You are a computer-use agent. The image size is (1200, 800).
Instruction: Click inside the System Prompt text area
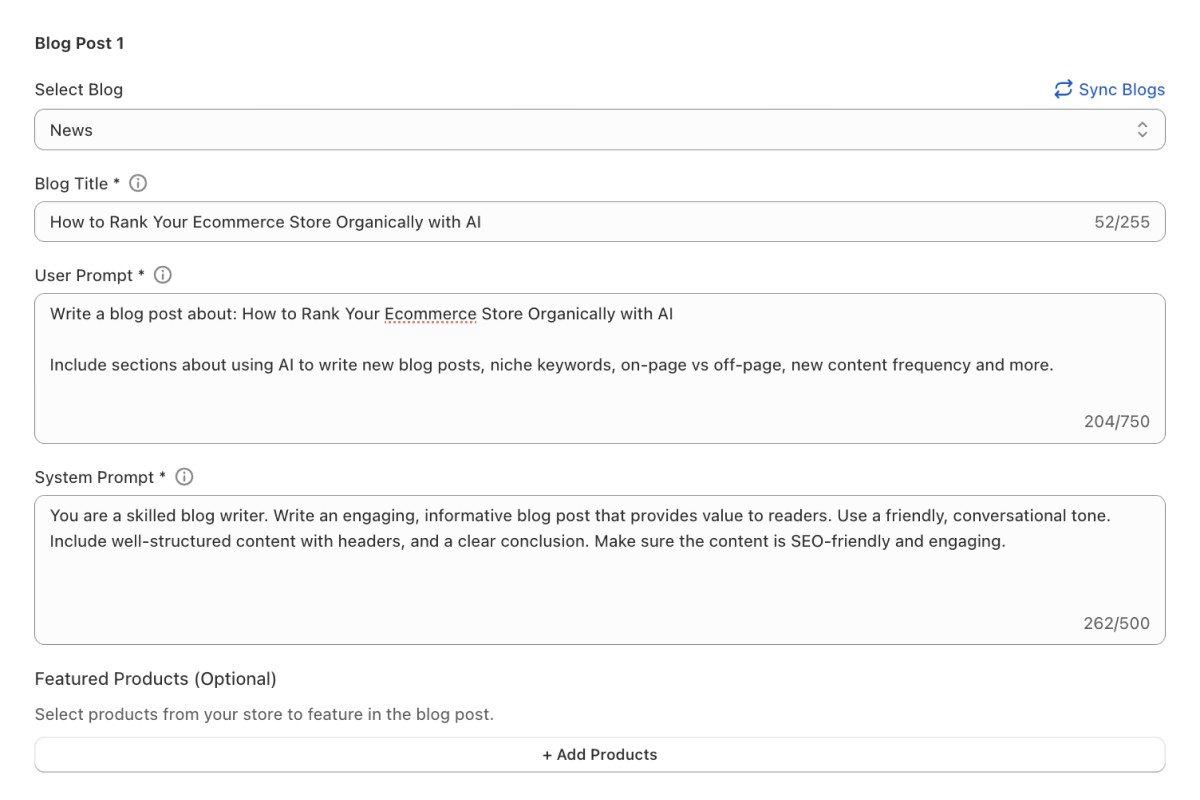[x=600, y=590]
